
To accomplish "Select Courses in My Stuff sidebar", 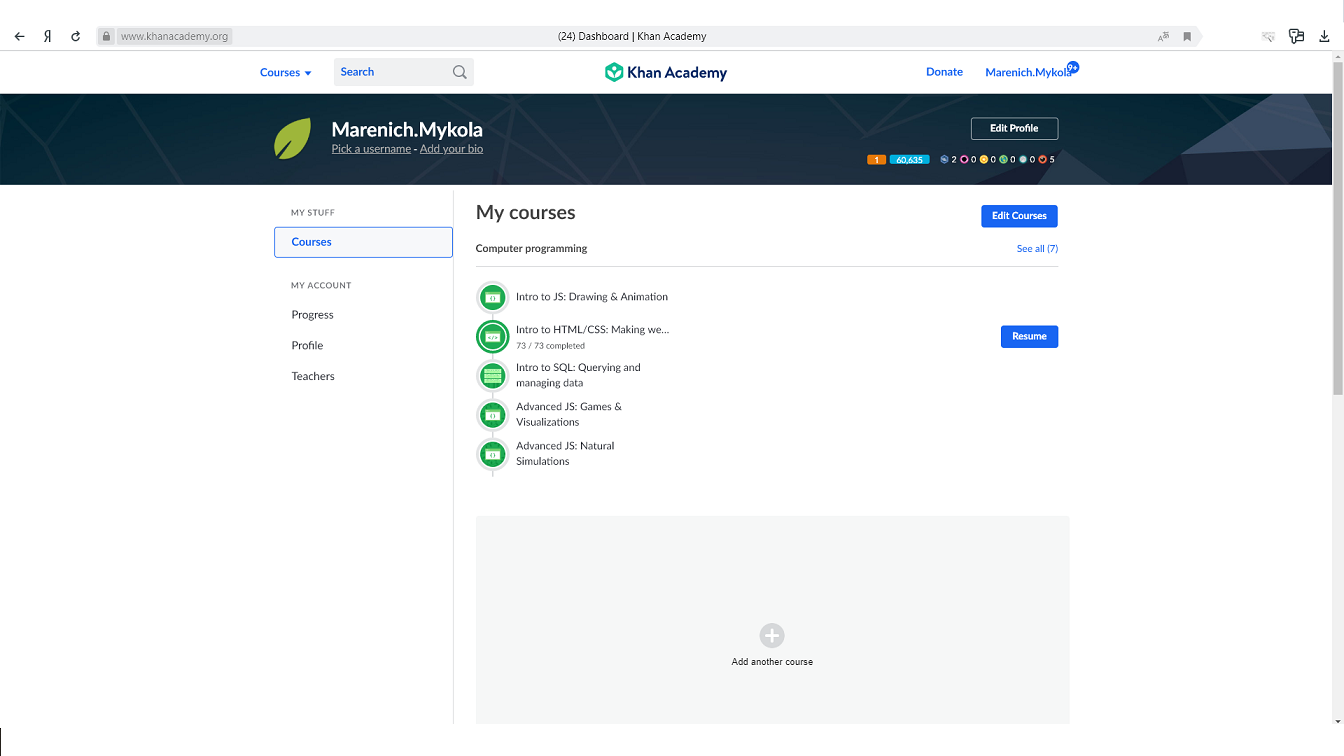I will (363, 242).
